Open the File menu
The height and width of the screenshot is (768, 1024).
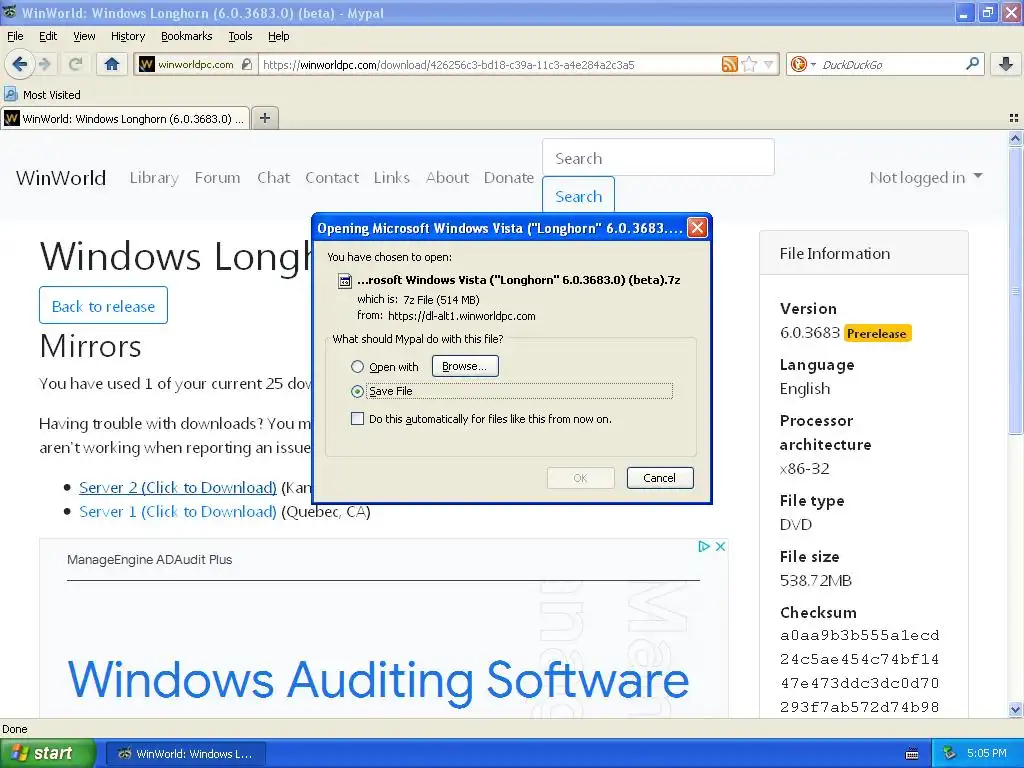[15, 36]
